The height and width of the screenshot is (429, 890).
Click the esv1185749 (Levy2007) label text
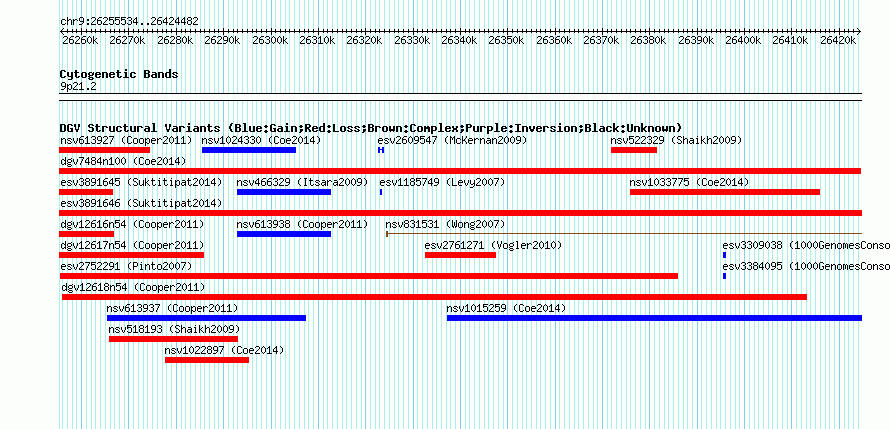tap(442, 182)
